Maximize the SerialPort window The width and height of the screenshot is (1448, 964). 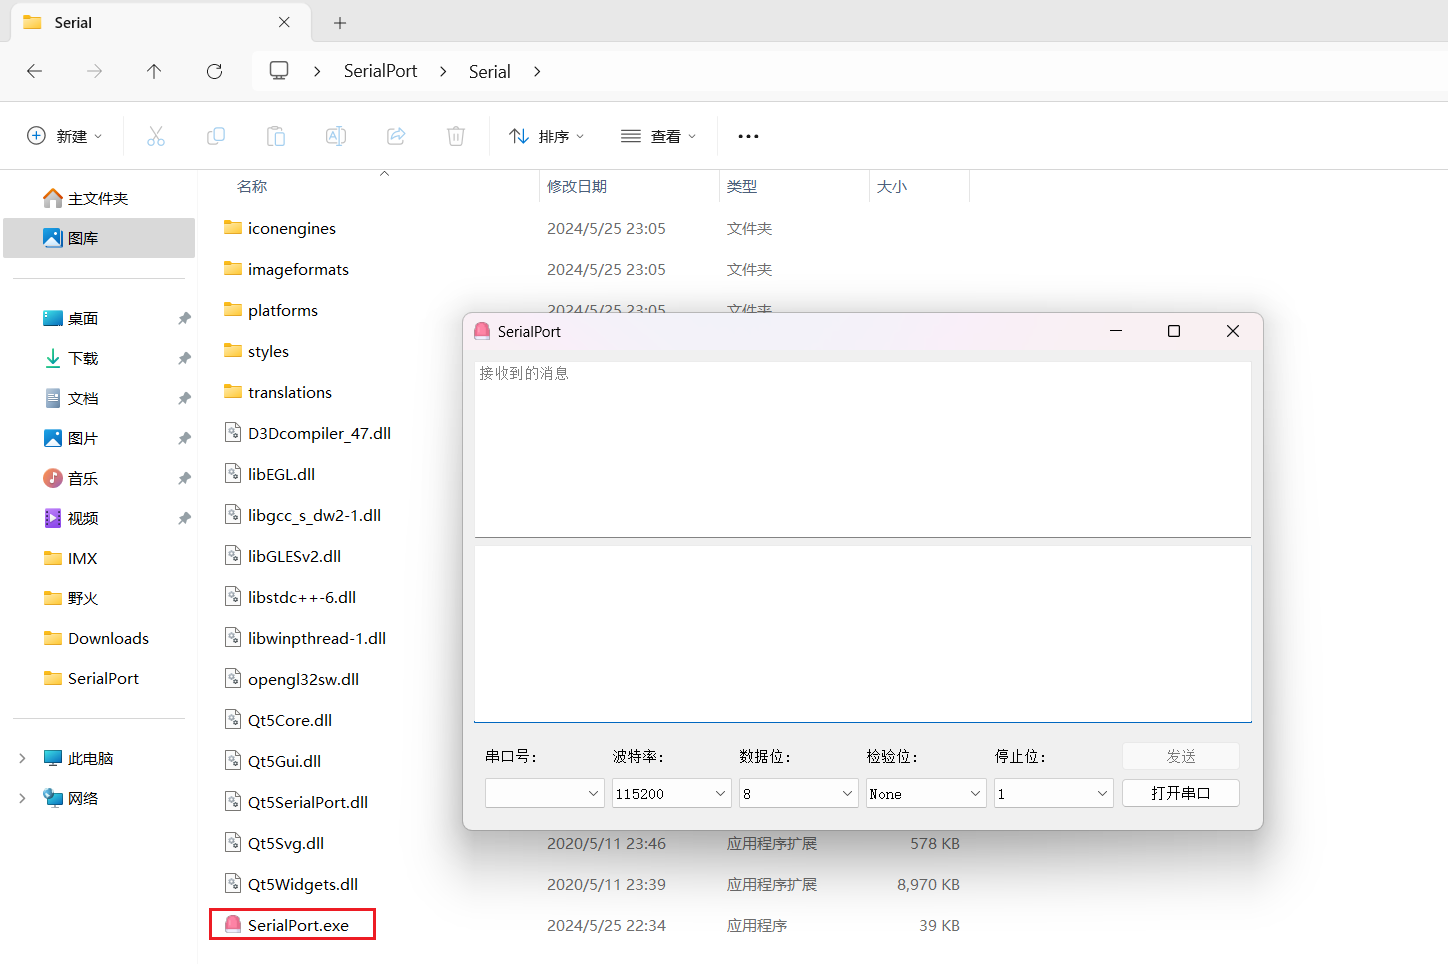click(1174, 331)
